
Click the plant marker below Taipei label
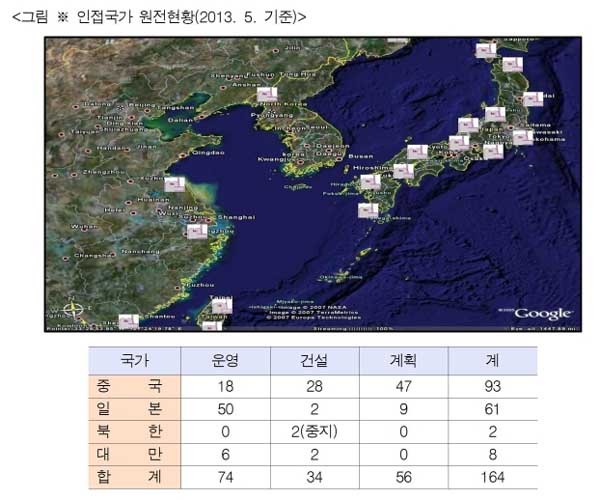tap(222, 306)
